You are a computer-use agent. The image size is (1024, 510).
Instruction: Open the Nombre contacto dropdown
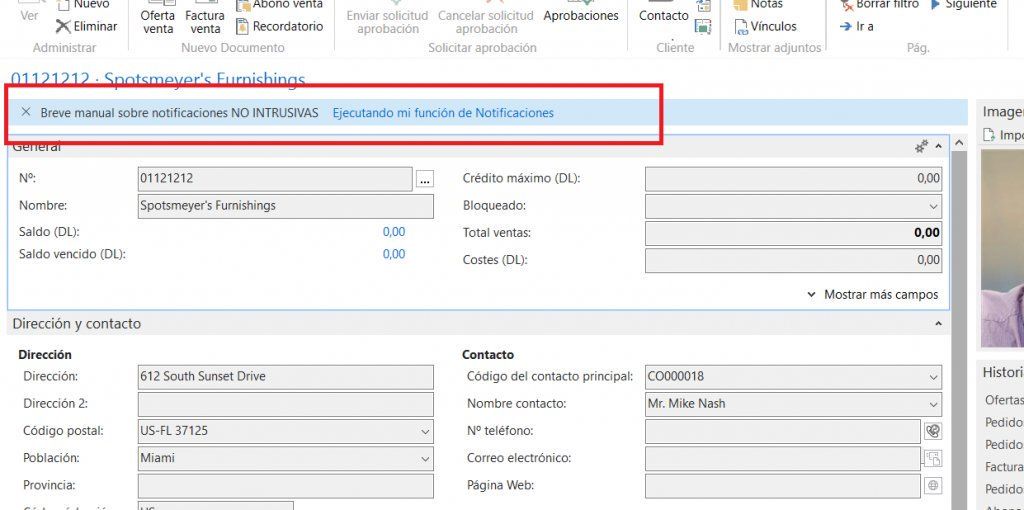point(933,404)
